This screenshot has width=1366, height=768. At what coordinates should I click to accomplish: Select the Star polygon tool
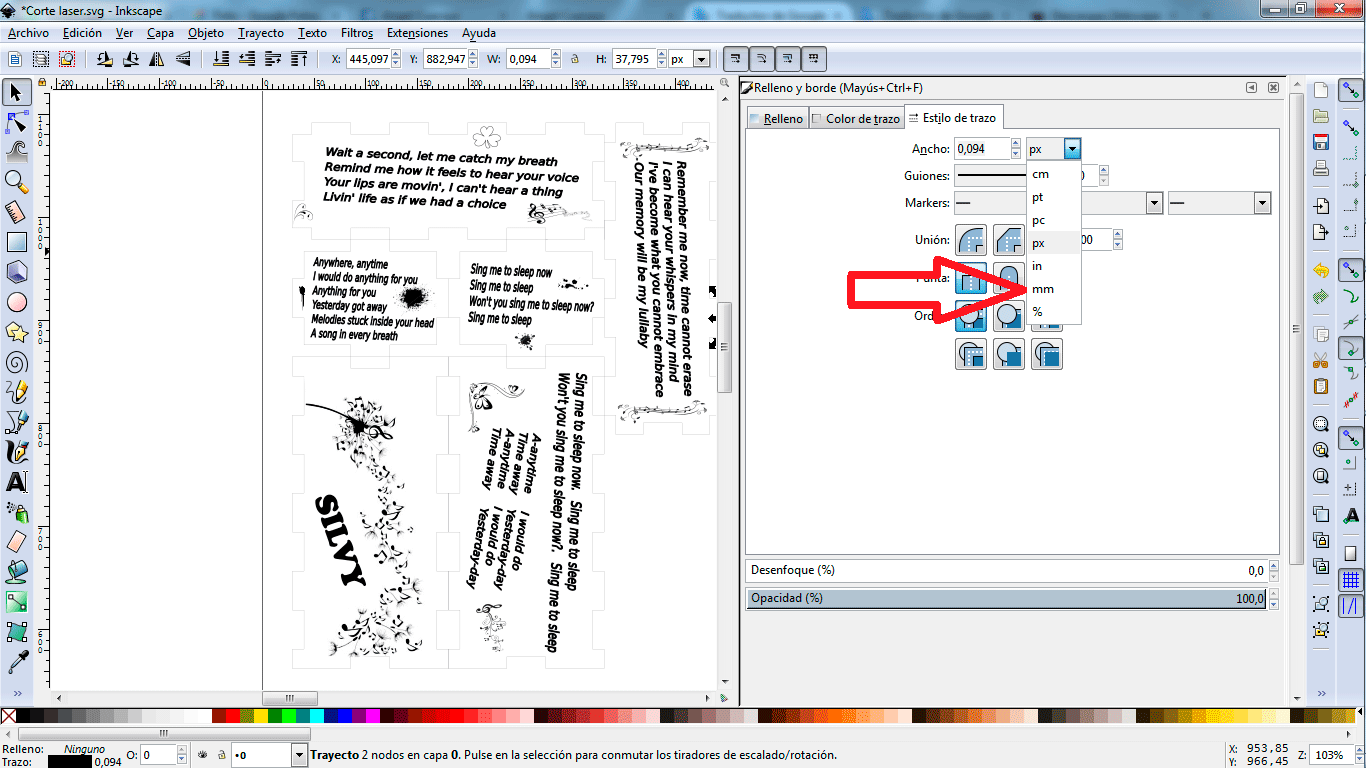16,332
